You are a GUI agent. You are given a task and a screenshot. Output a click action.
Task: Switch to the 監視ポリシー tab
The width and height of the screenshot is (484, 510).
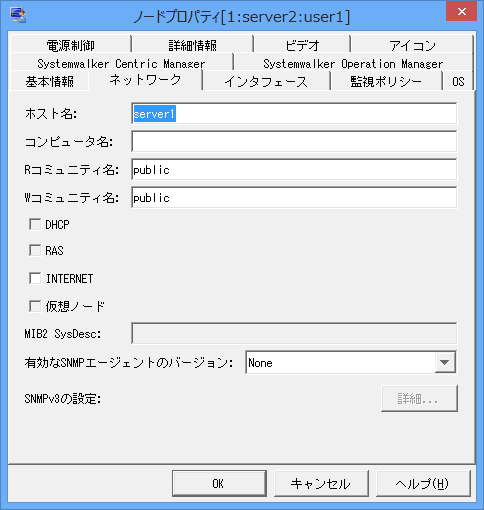[x=386, y=81]
